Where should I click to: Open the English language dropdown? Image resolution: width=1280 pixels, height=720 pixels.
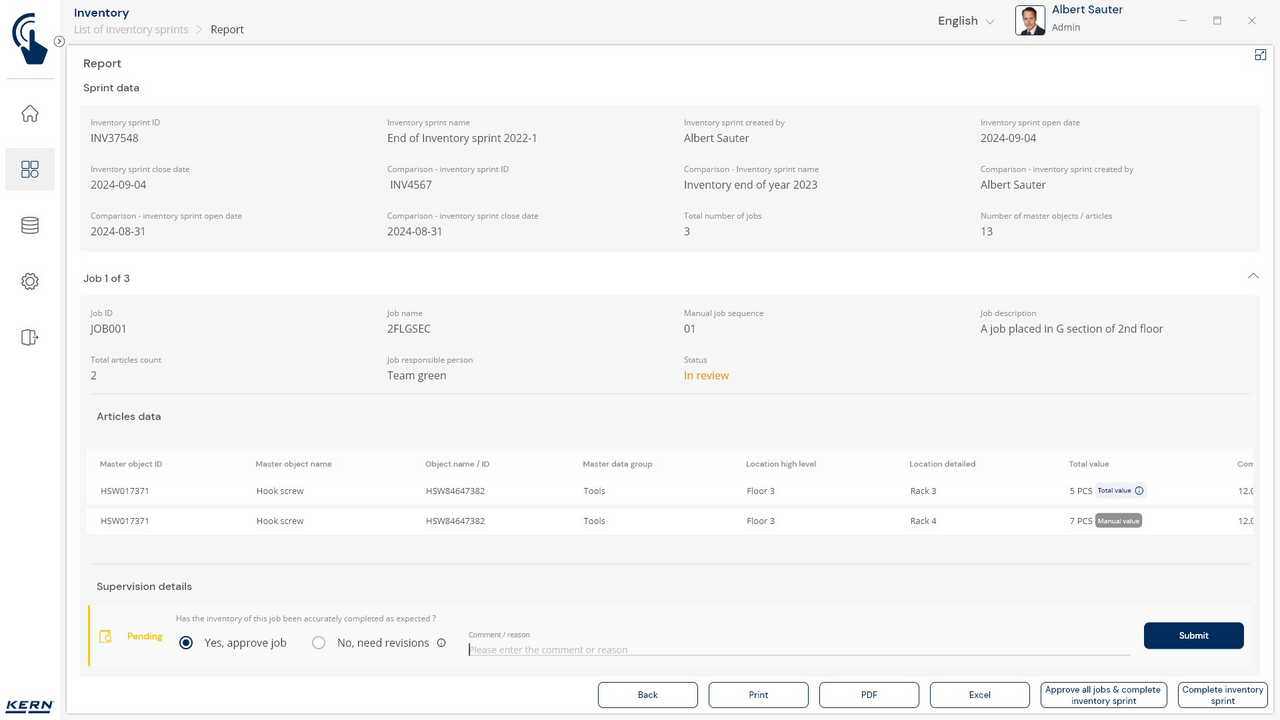point(965,21)
